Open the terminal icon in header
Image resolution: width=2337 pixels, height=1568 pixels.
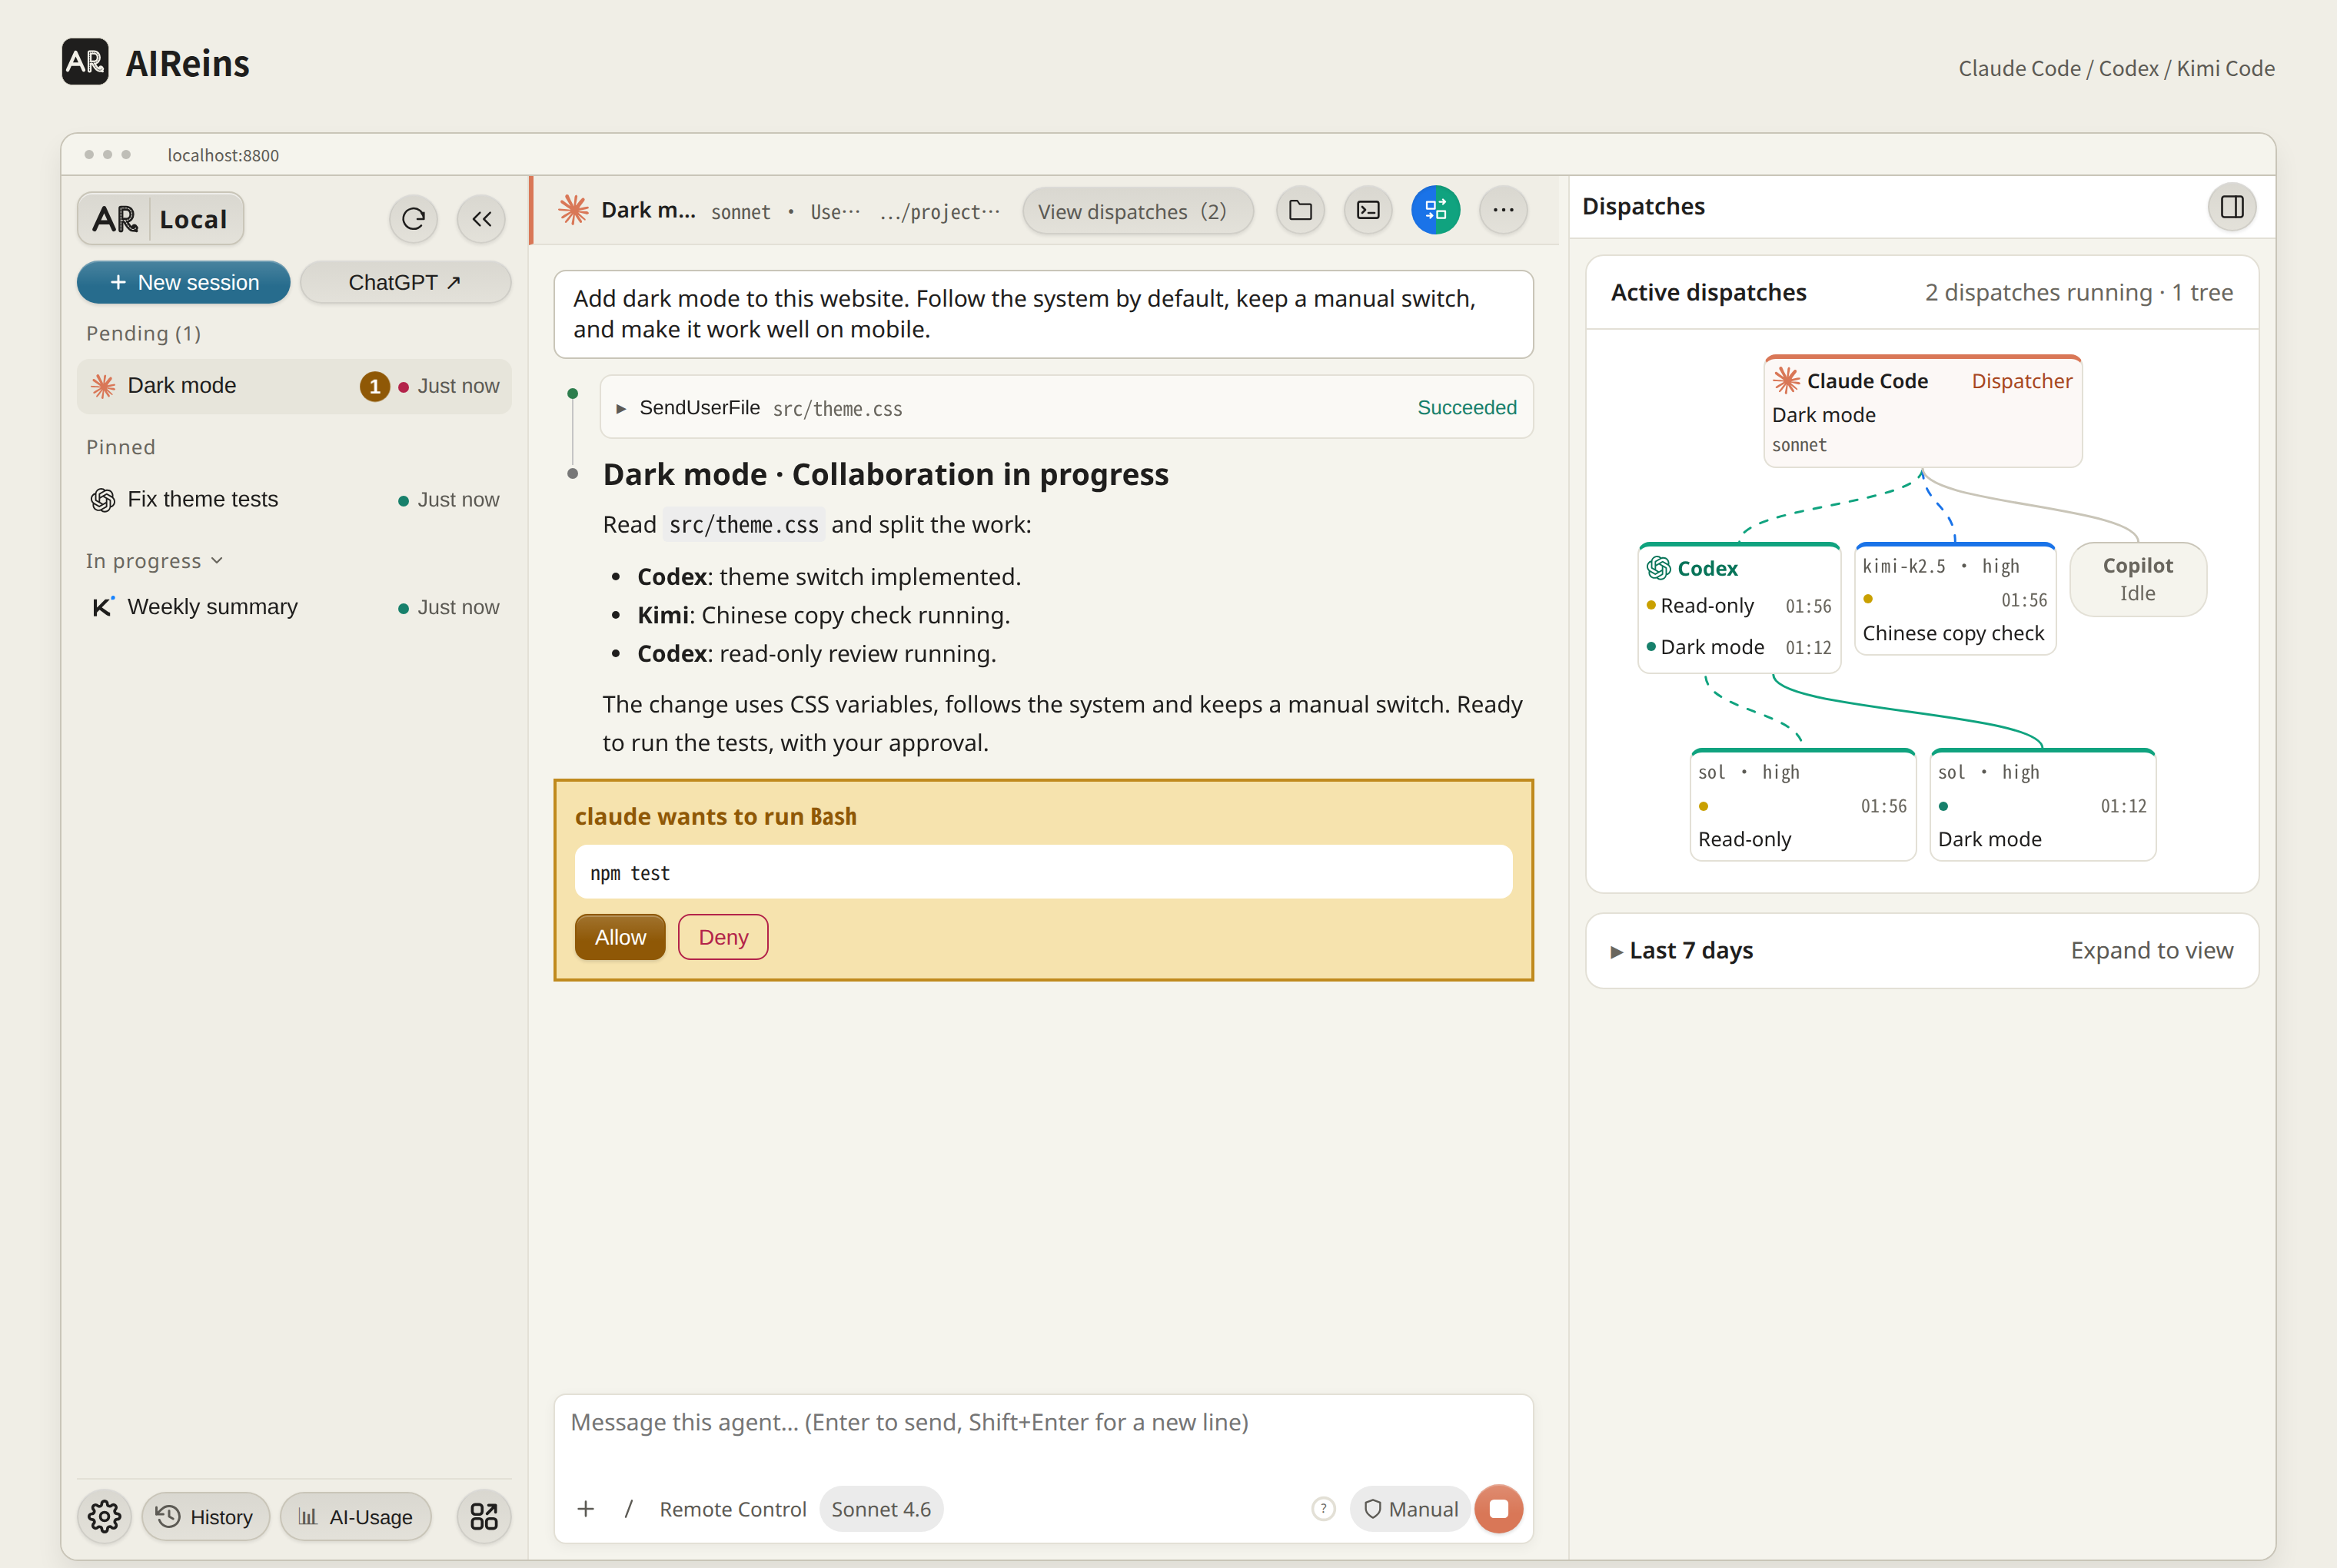pyautogui.click(x=1368, y=210)
